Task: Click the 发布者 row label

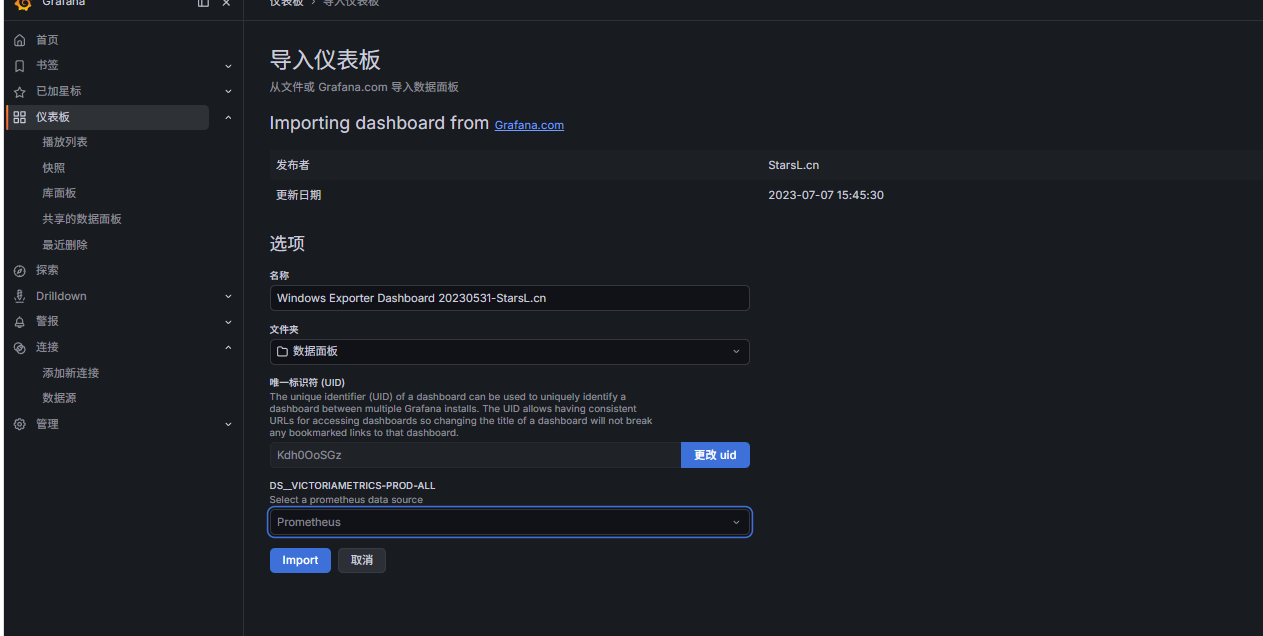Action: pyautogui.click(x=293, y=165)
